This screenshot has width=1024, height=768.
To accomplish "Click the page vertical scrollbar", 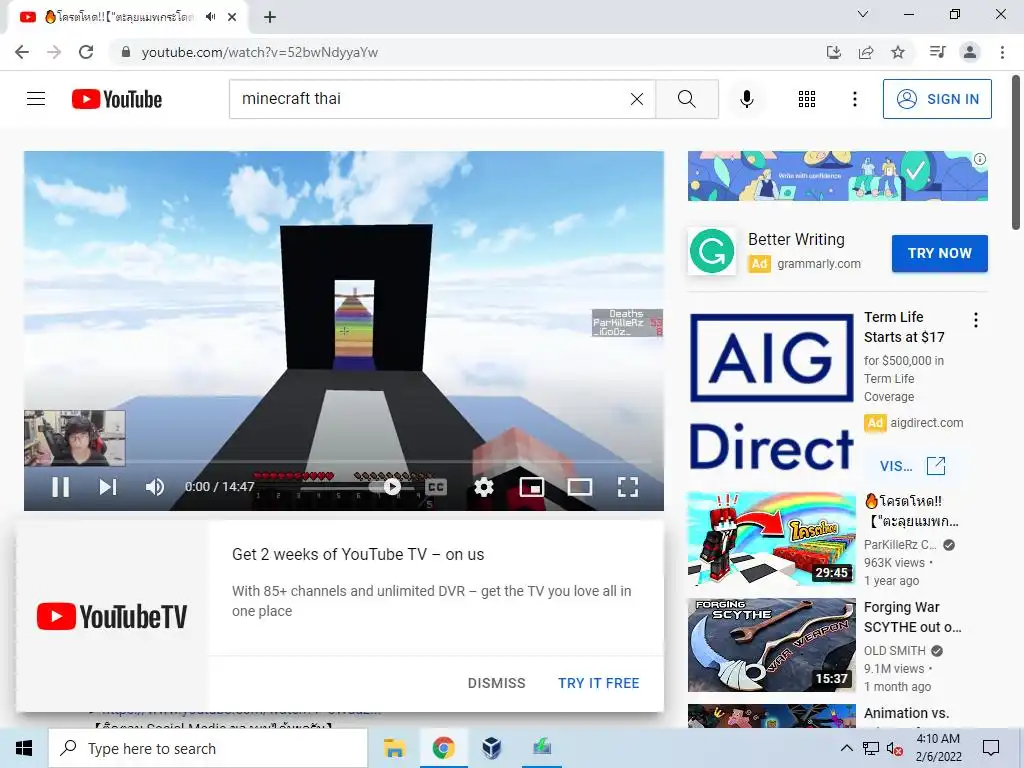I will [x=1016, y=153].
